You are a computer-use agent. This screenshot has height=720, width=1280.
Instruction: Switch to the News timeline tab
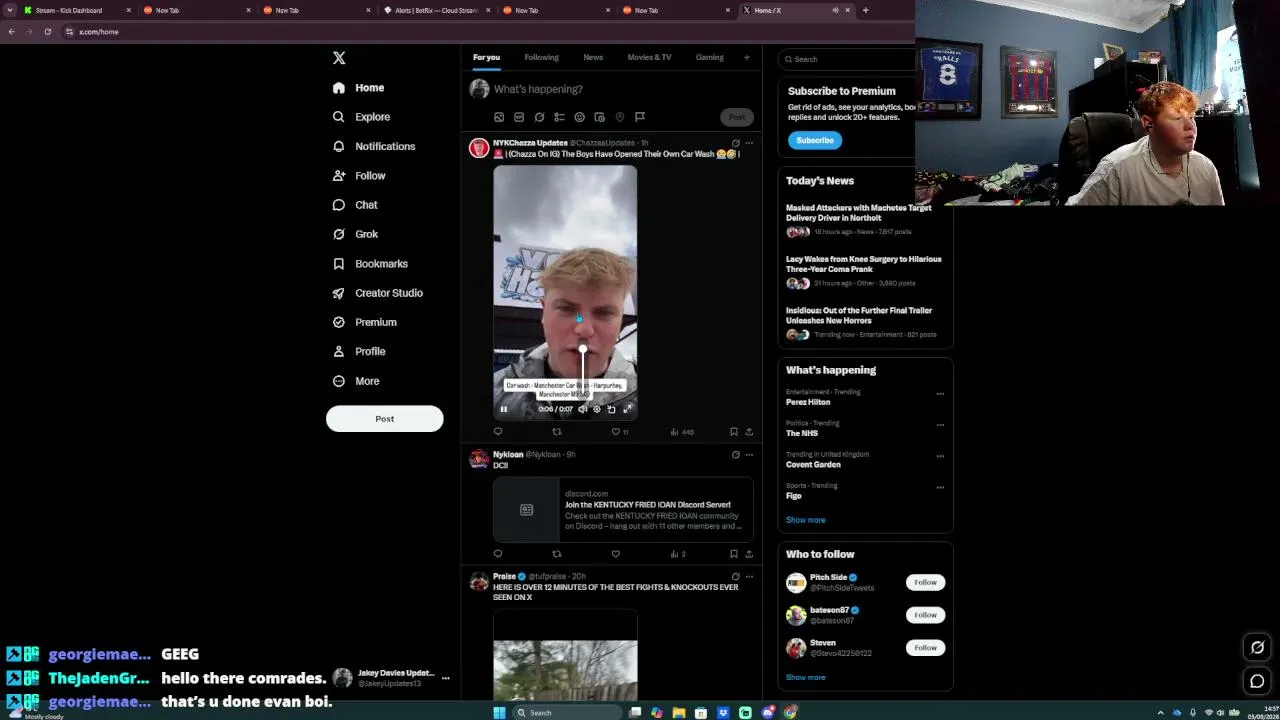pos(593,57)
